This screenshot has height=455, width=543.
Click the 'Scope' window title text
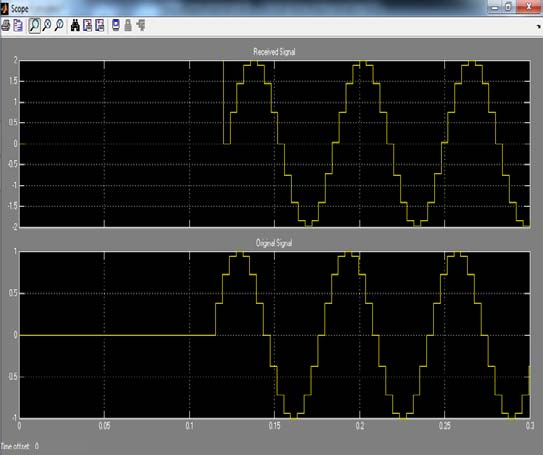(x=19, y=9)
